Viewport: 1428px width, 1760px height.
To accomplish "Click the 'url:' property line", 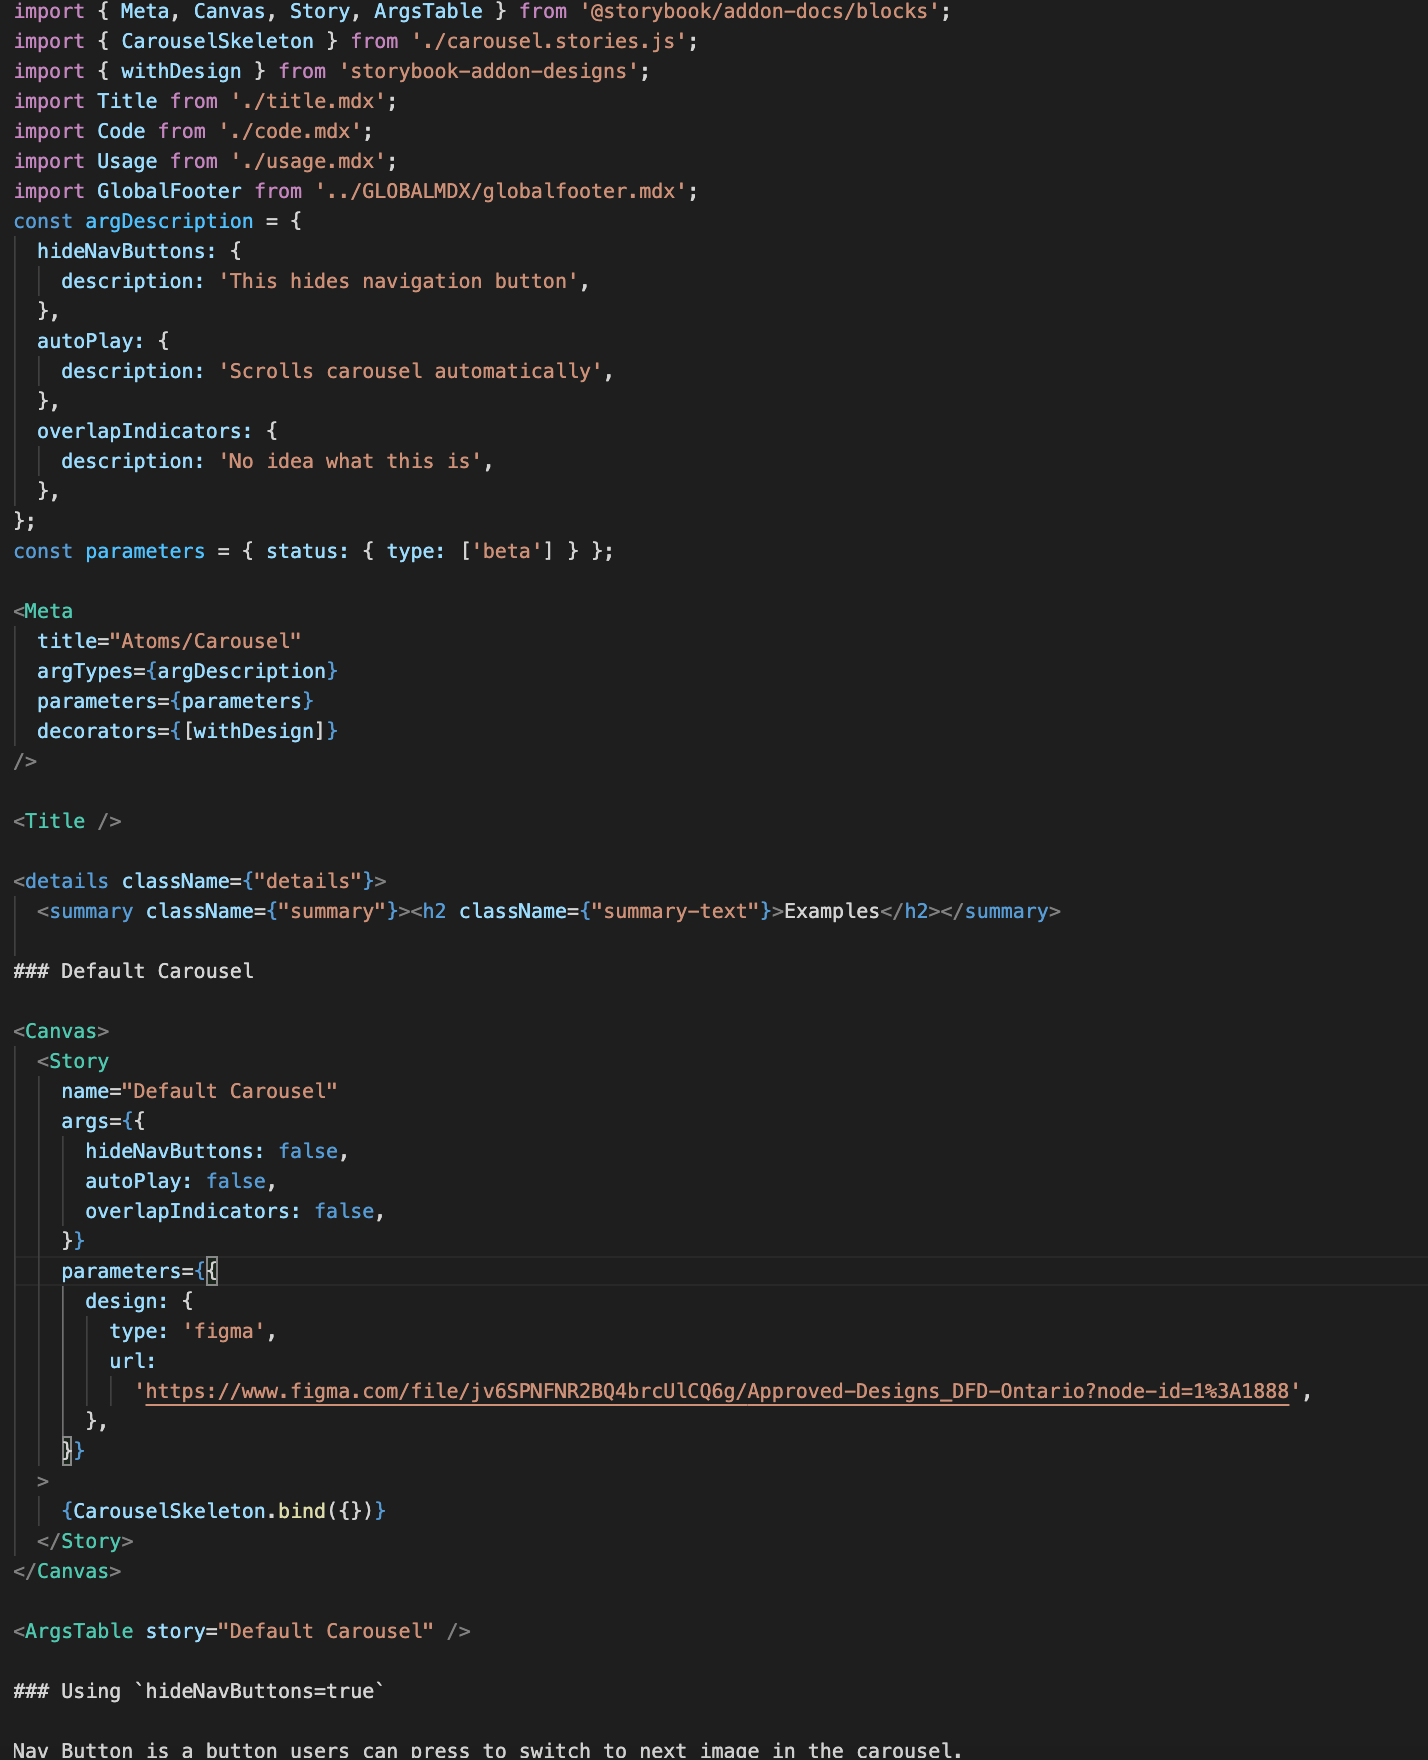I will pyautogui.click(x=133, y=1361).
